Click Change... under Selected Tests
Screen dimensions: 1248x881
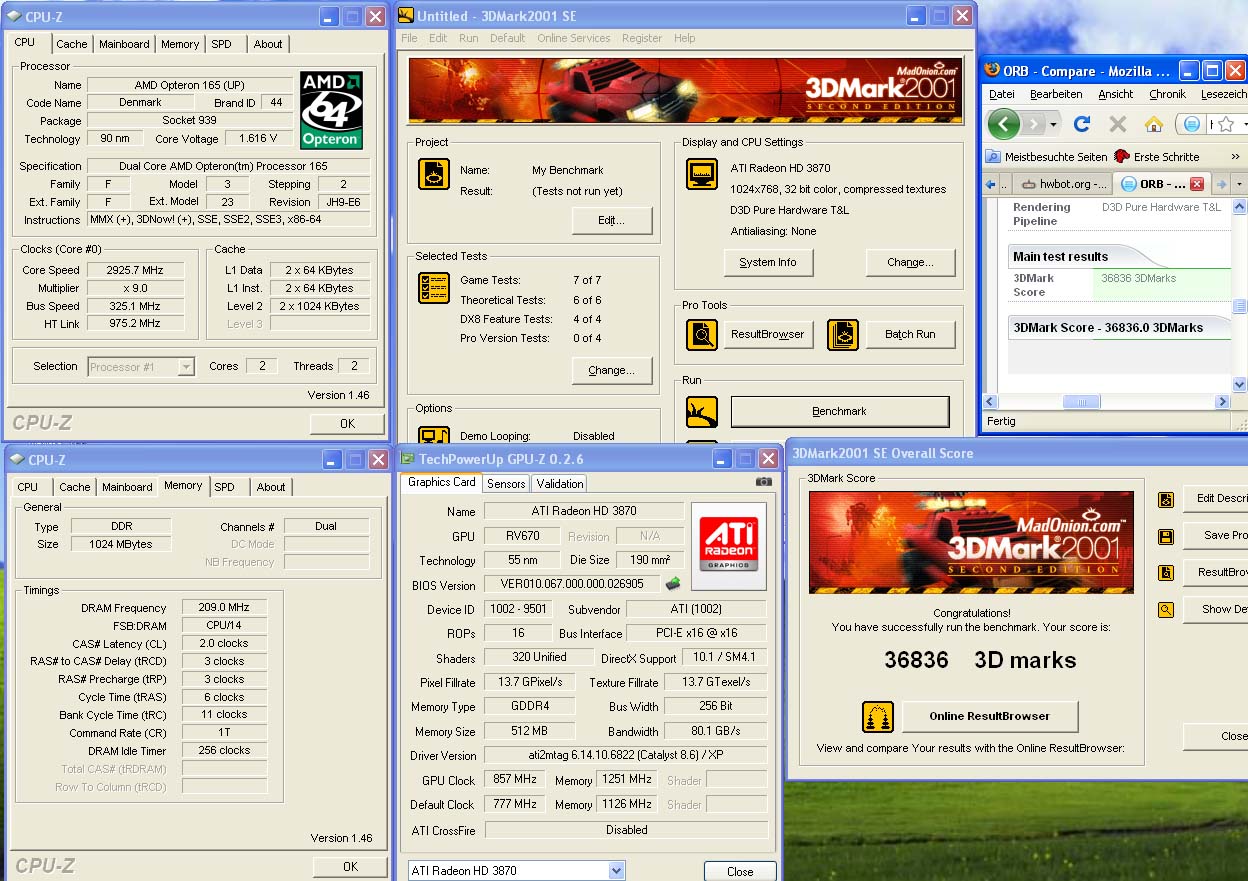pyautogui.click(x=612, y=370)
